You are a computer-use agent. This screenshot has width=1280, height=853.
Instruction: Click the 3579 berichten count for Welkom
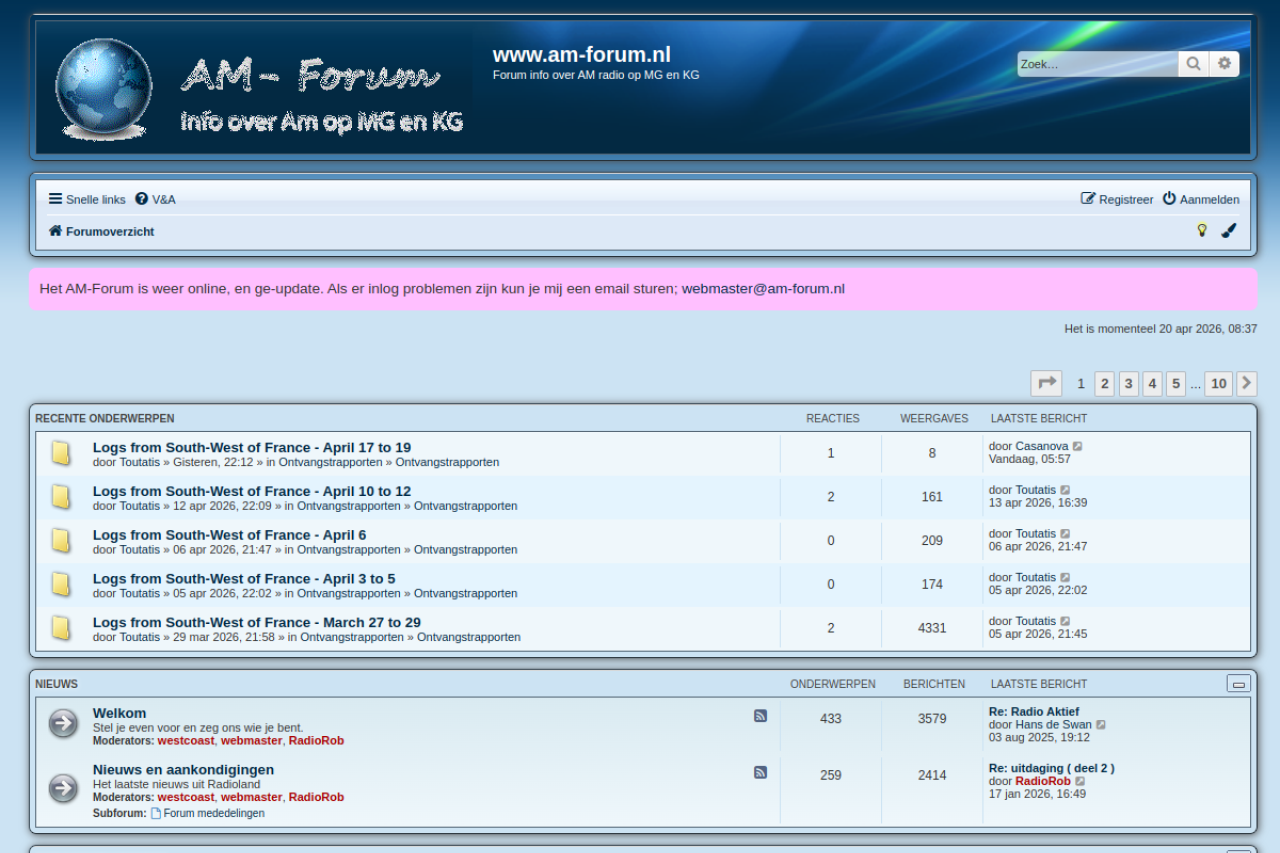tap(932, 719)
